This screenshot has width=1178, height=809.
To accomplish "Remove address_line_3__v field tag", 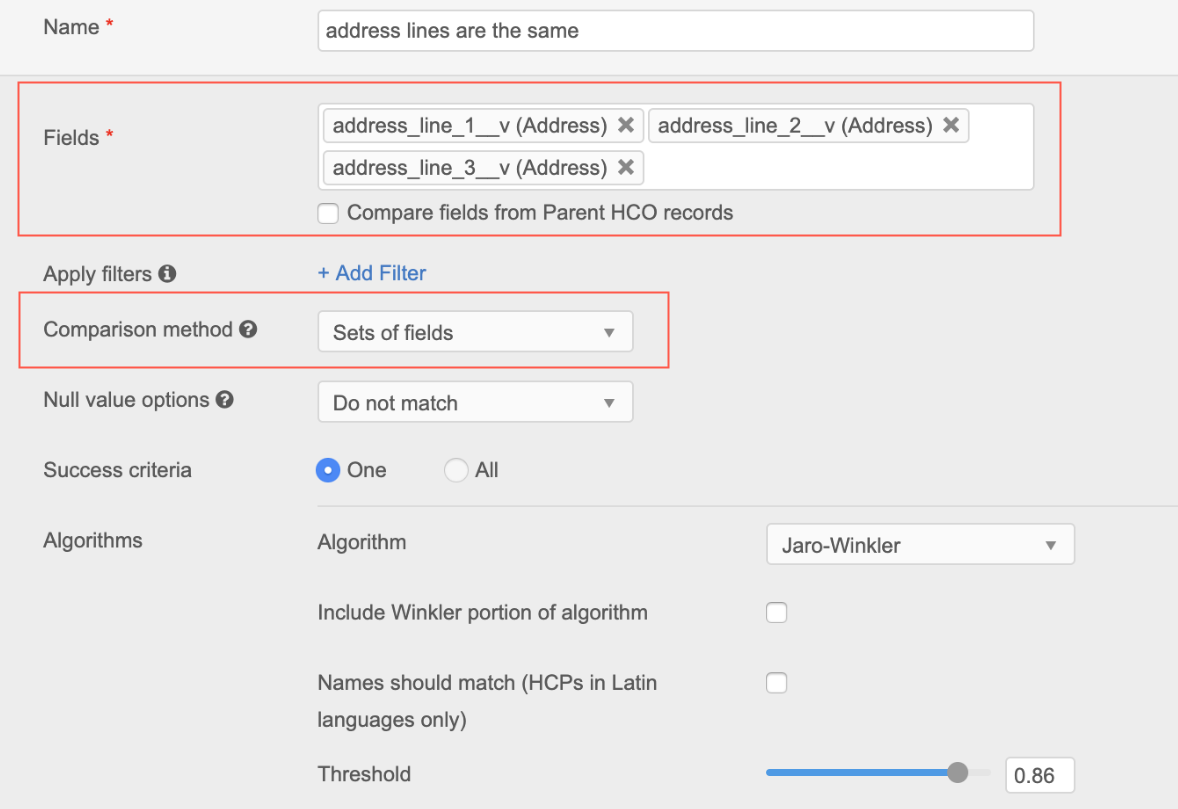I will point(626,167).
